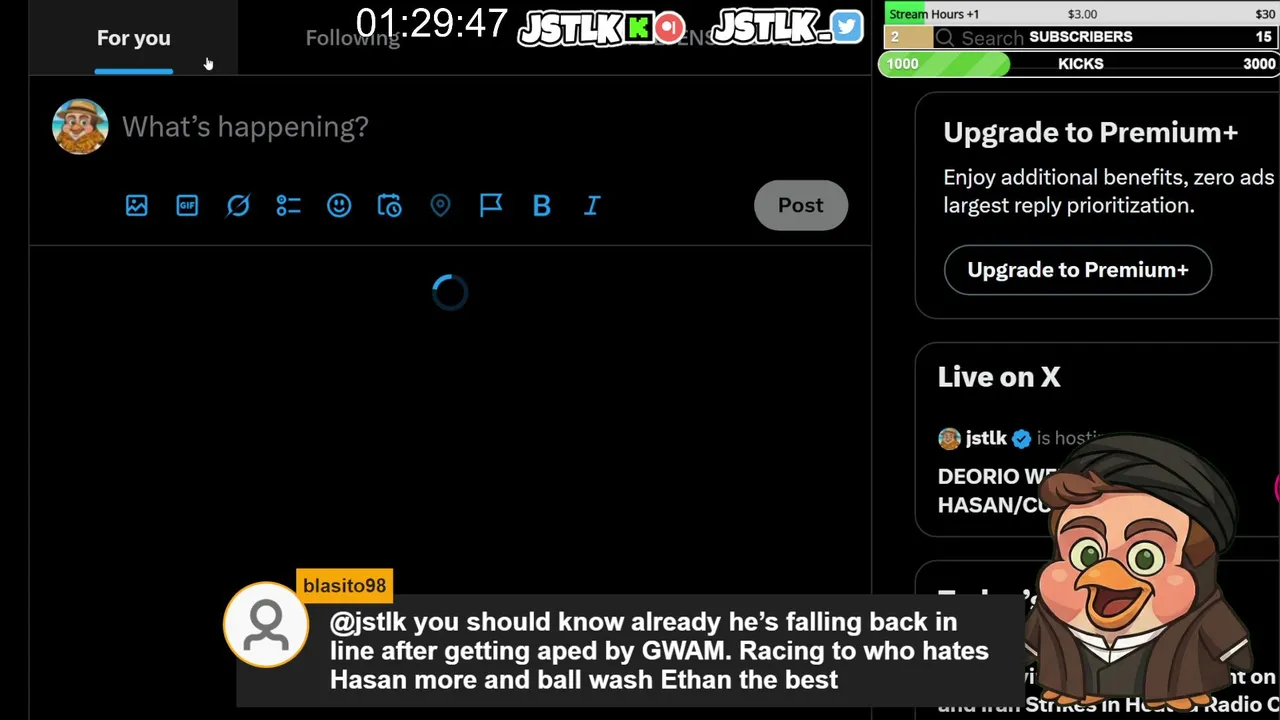Click the Live on X heading
This screenshot has height=720, width=1280.
999,377
